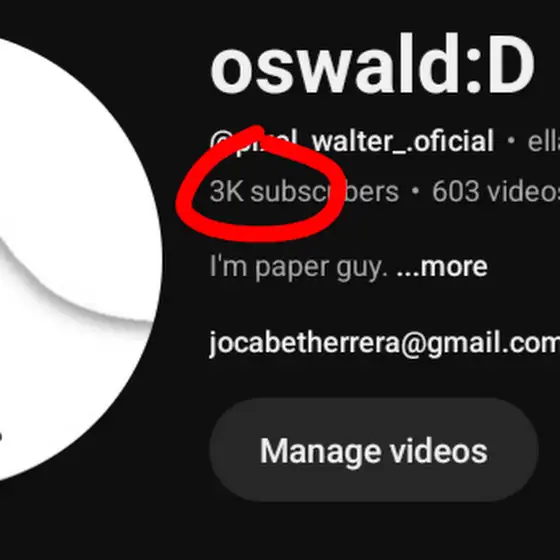Click the dot separator after the channel handle
This screenshot has width=560, height=560.
click(511, 141)
